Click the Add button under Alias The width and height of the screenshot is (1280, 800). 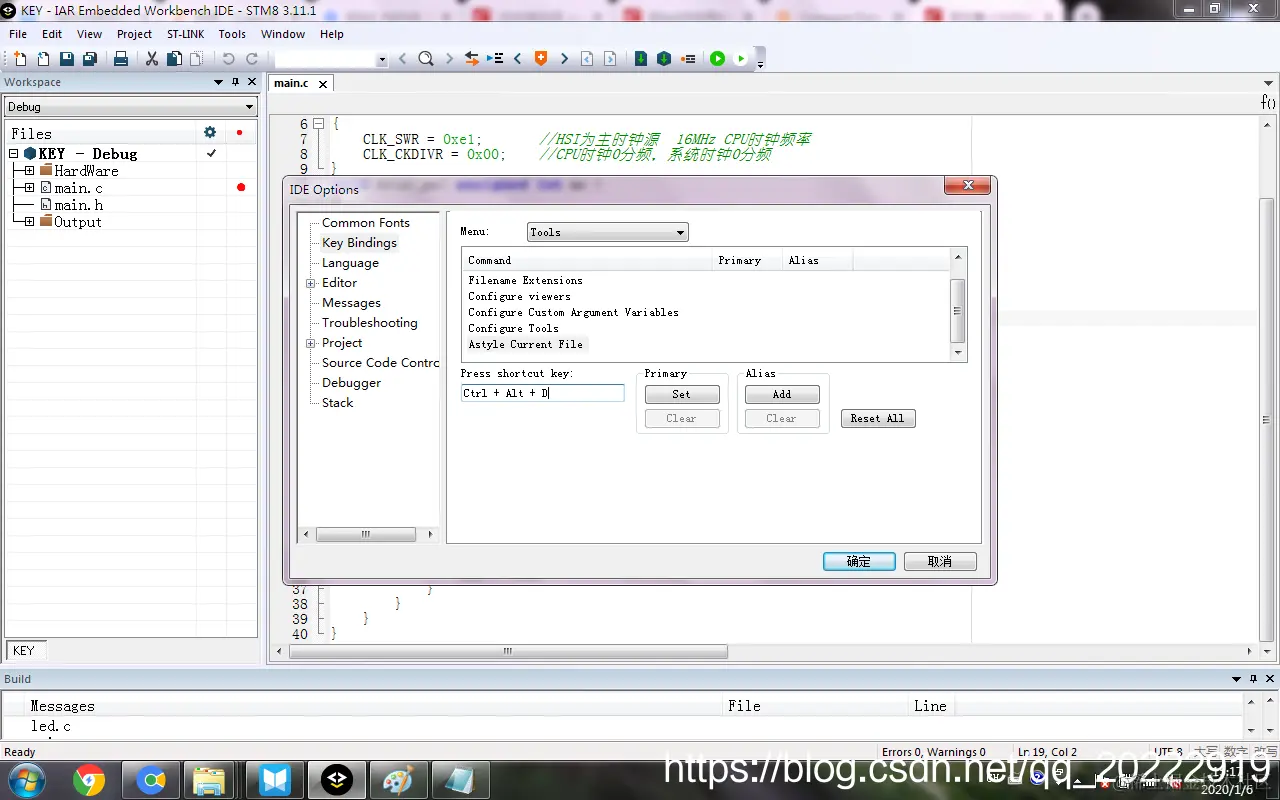point(782,394)
